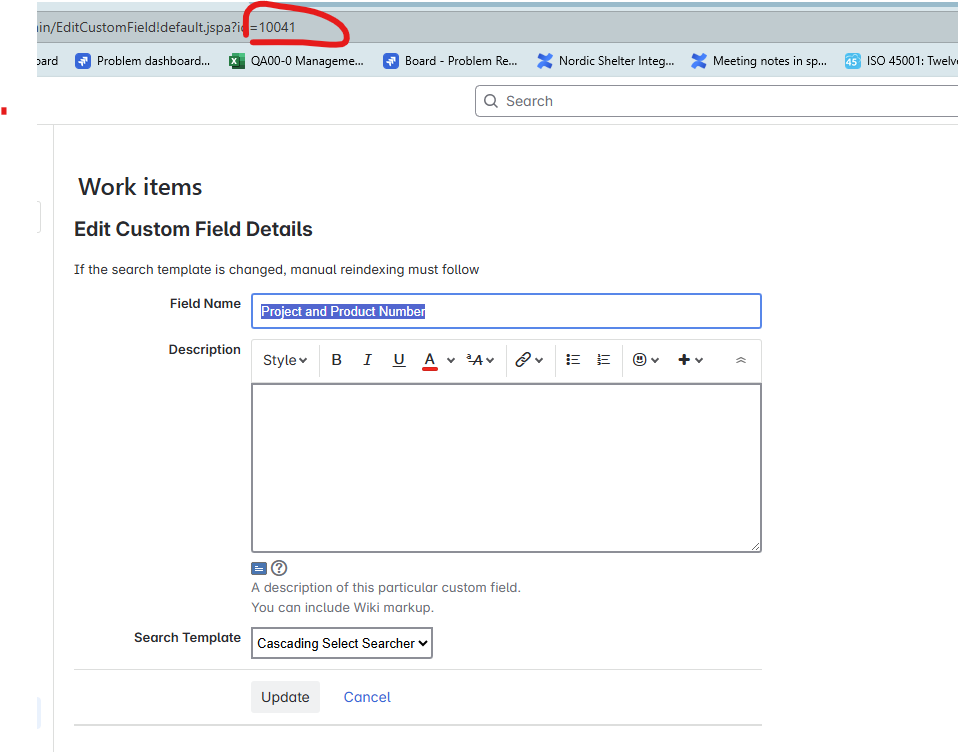Click the magnifier icon in search box
This screenshot has height=752, width=958.
coord(491,101)
